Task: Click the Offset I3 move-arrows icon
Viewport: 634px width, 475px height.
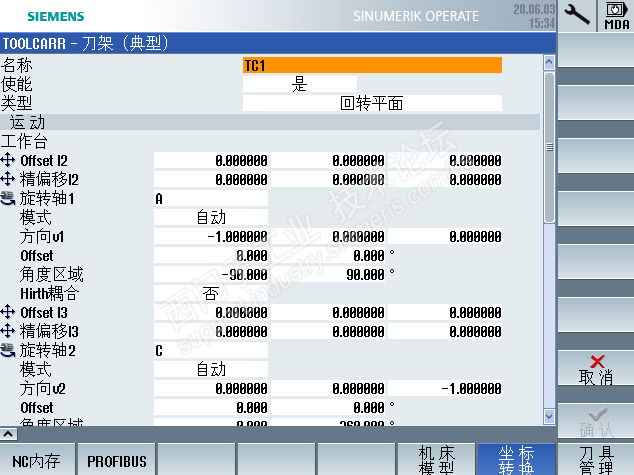Action: pos(8,312)
